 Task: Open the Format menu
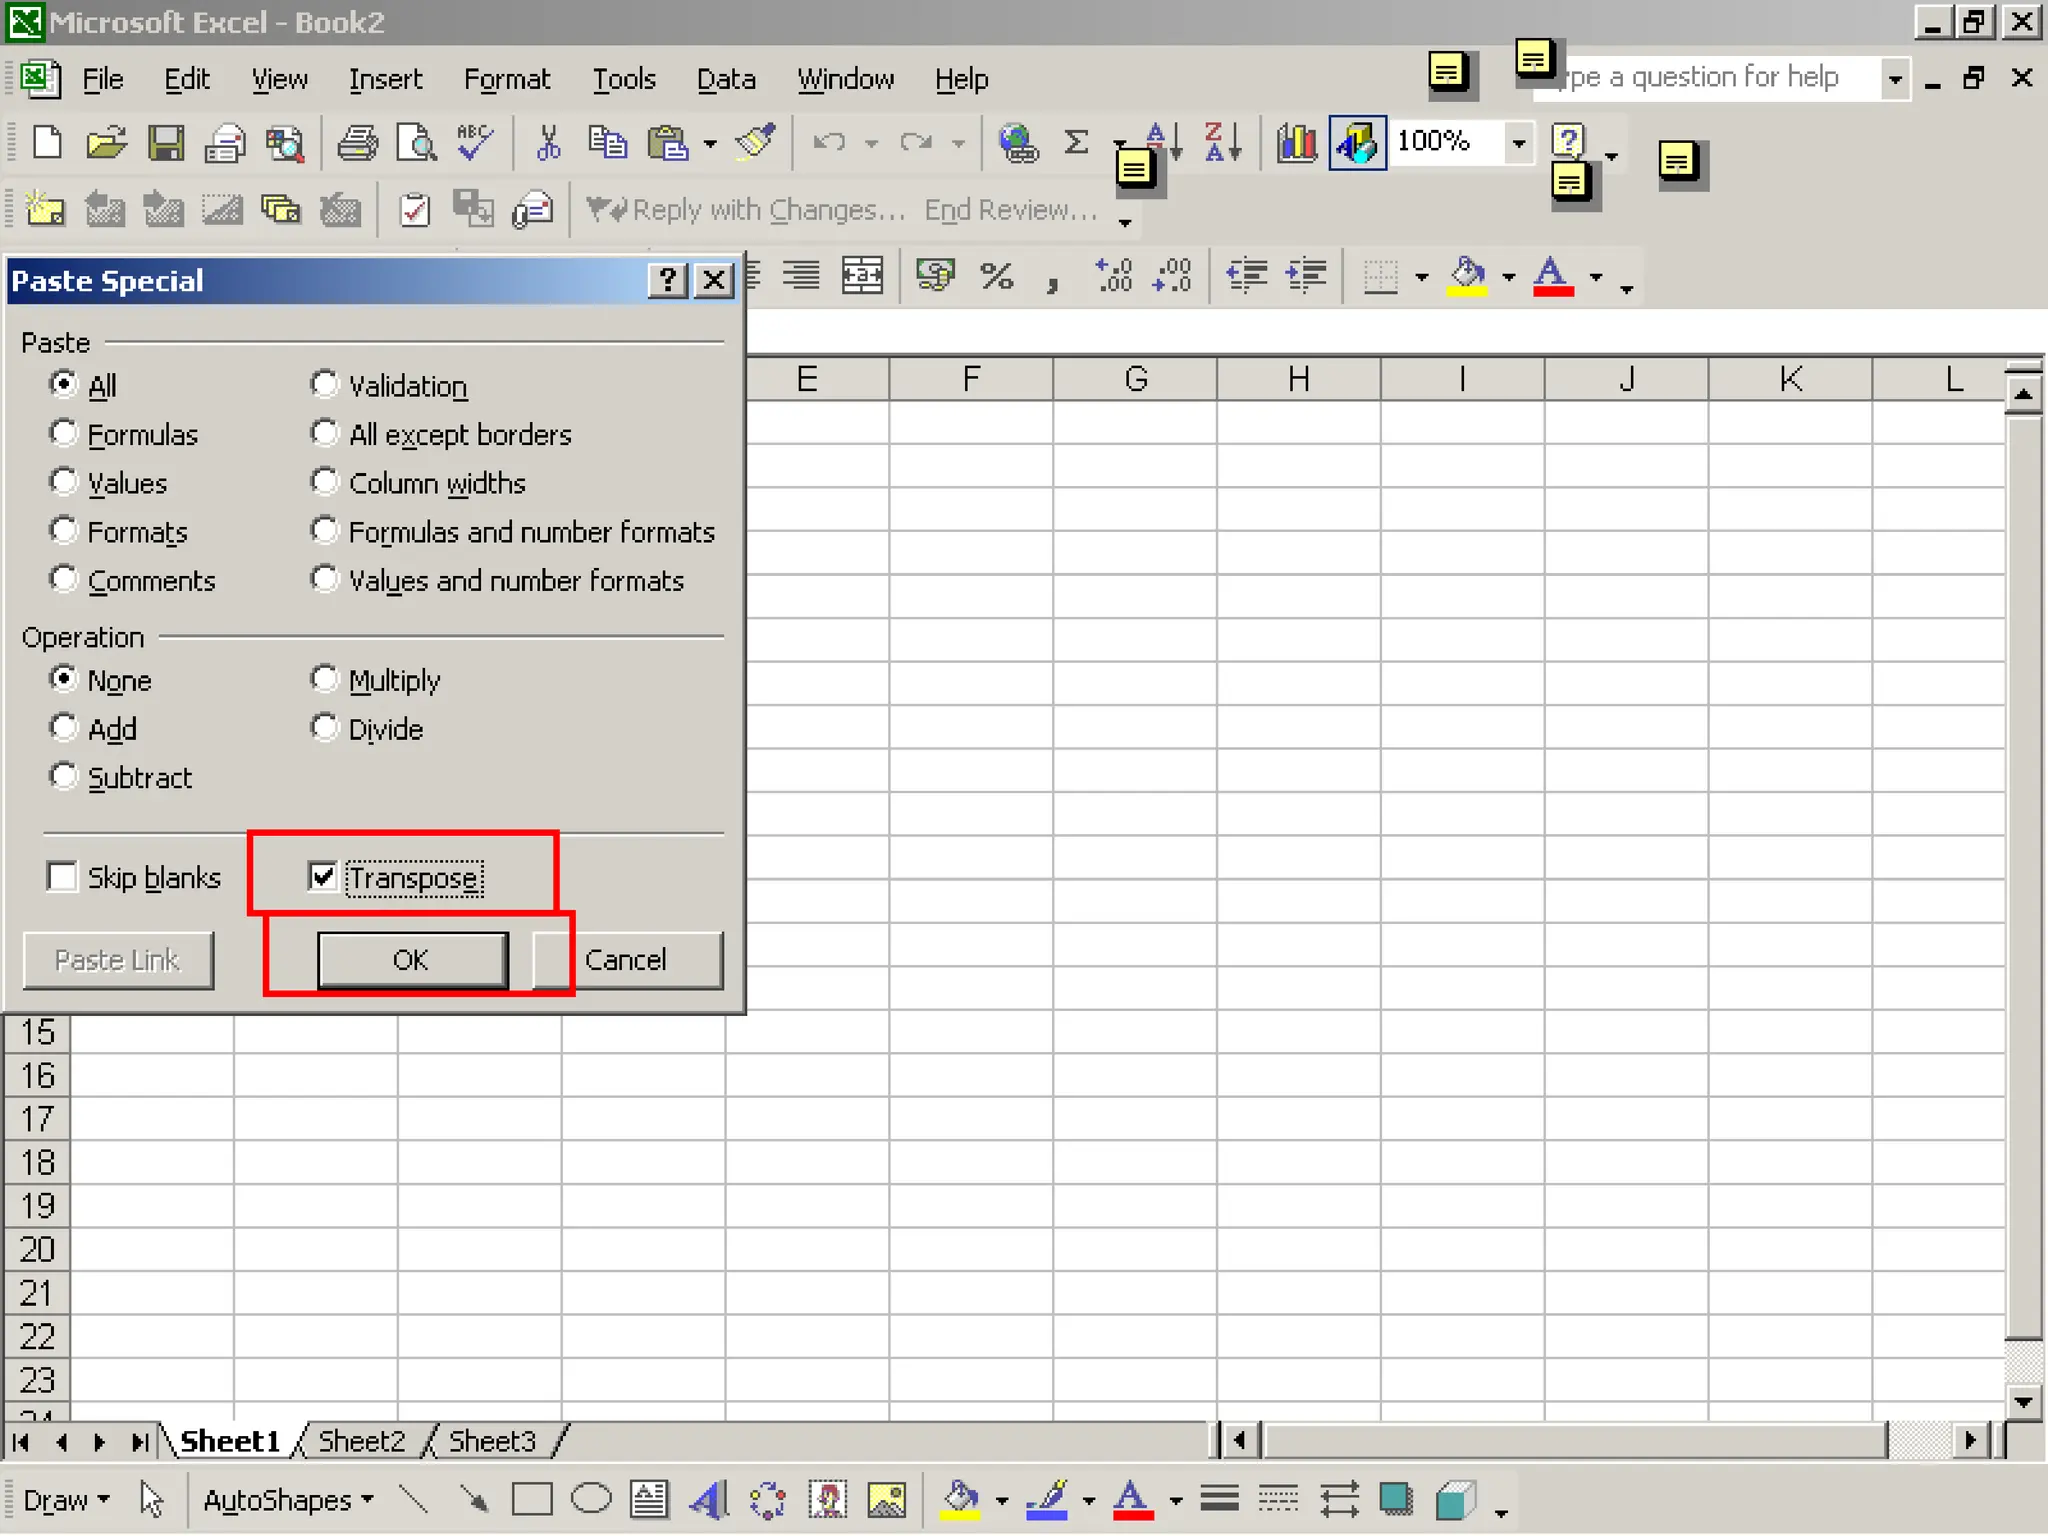point(506,79)
